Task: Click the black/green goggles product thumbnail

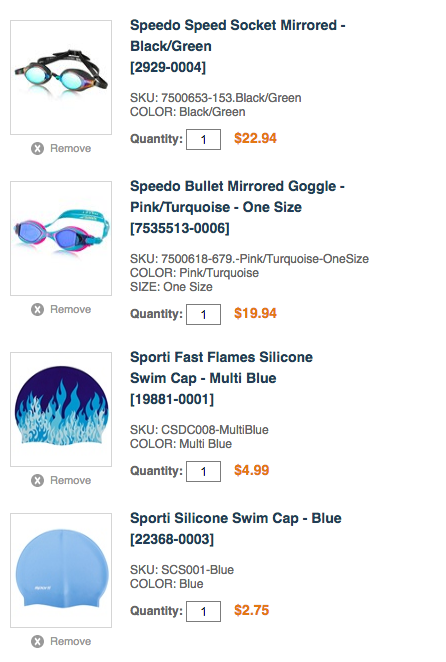Action: point(61,77)
